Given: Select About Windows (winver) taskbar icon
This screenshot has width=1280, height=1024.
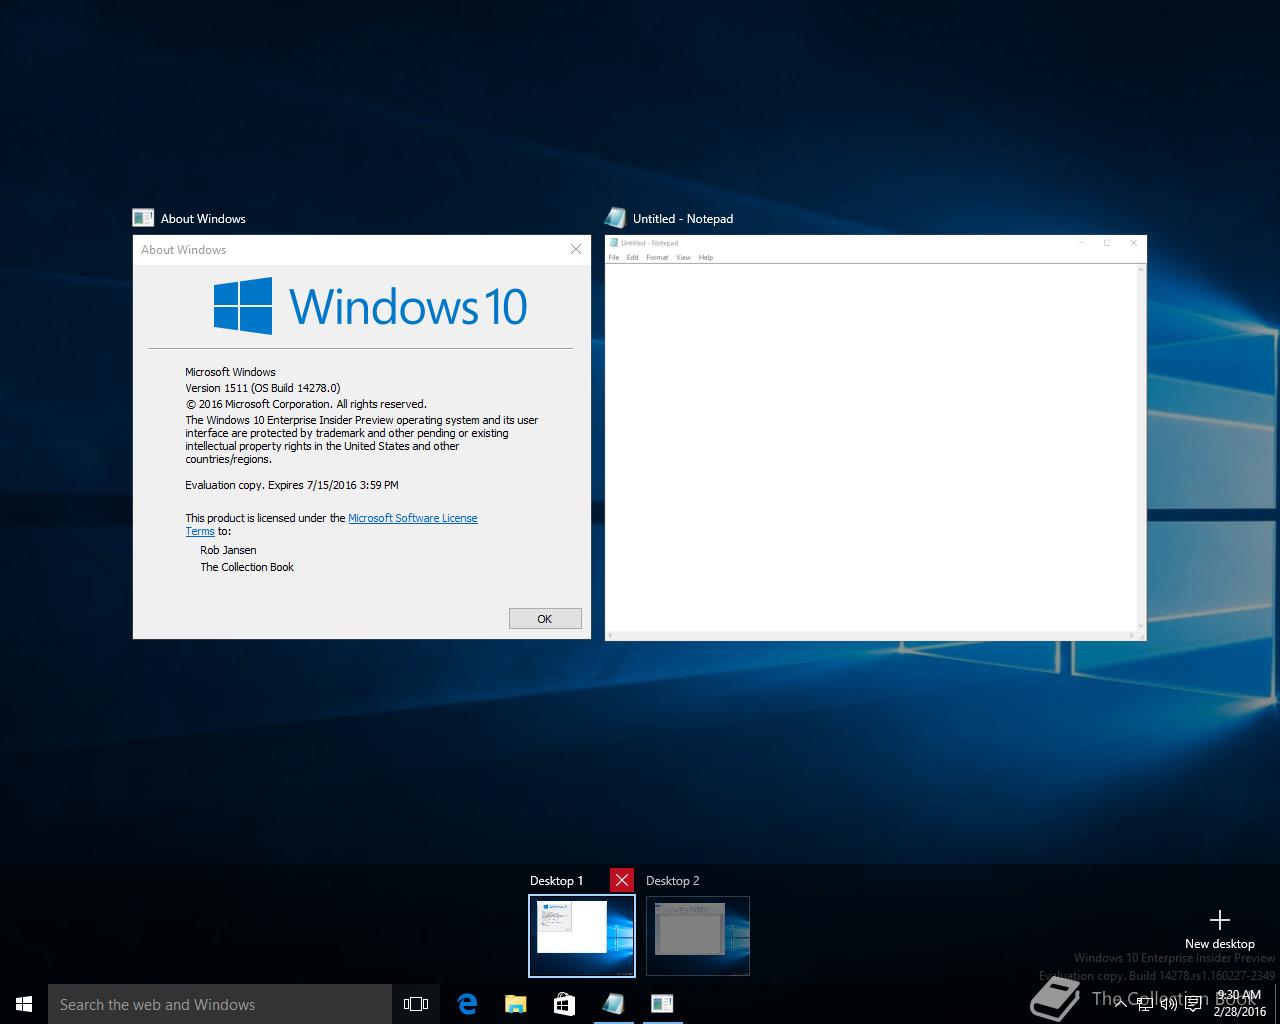Looking at the screenshot, I should pos(662,1004).
